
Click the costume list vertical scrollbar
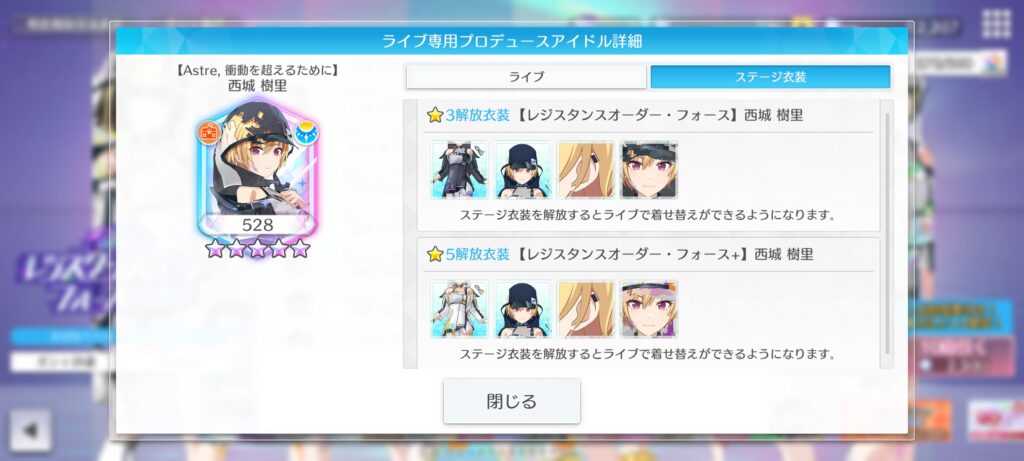[x=887, y=233]
